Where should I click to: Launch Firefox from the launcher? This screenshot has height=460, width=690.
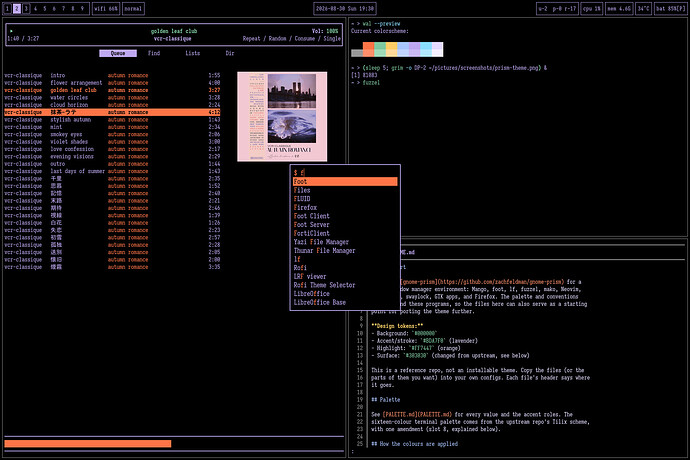point(345,207)
